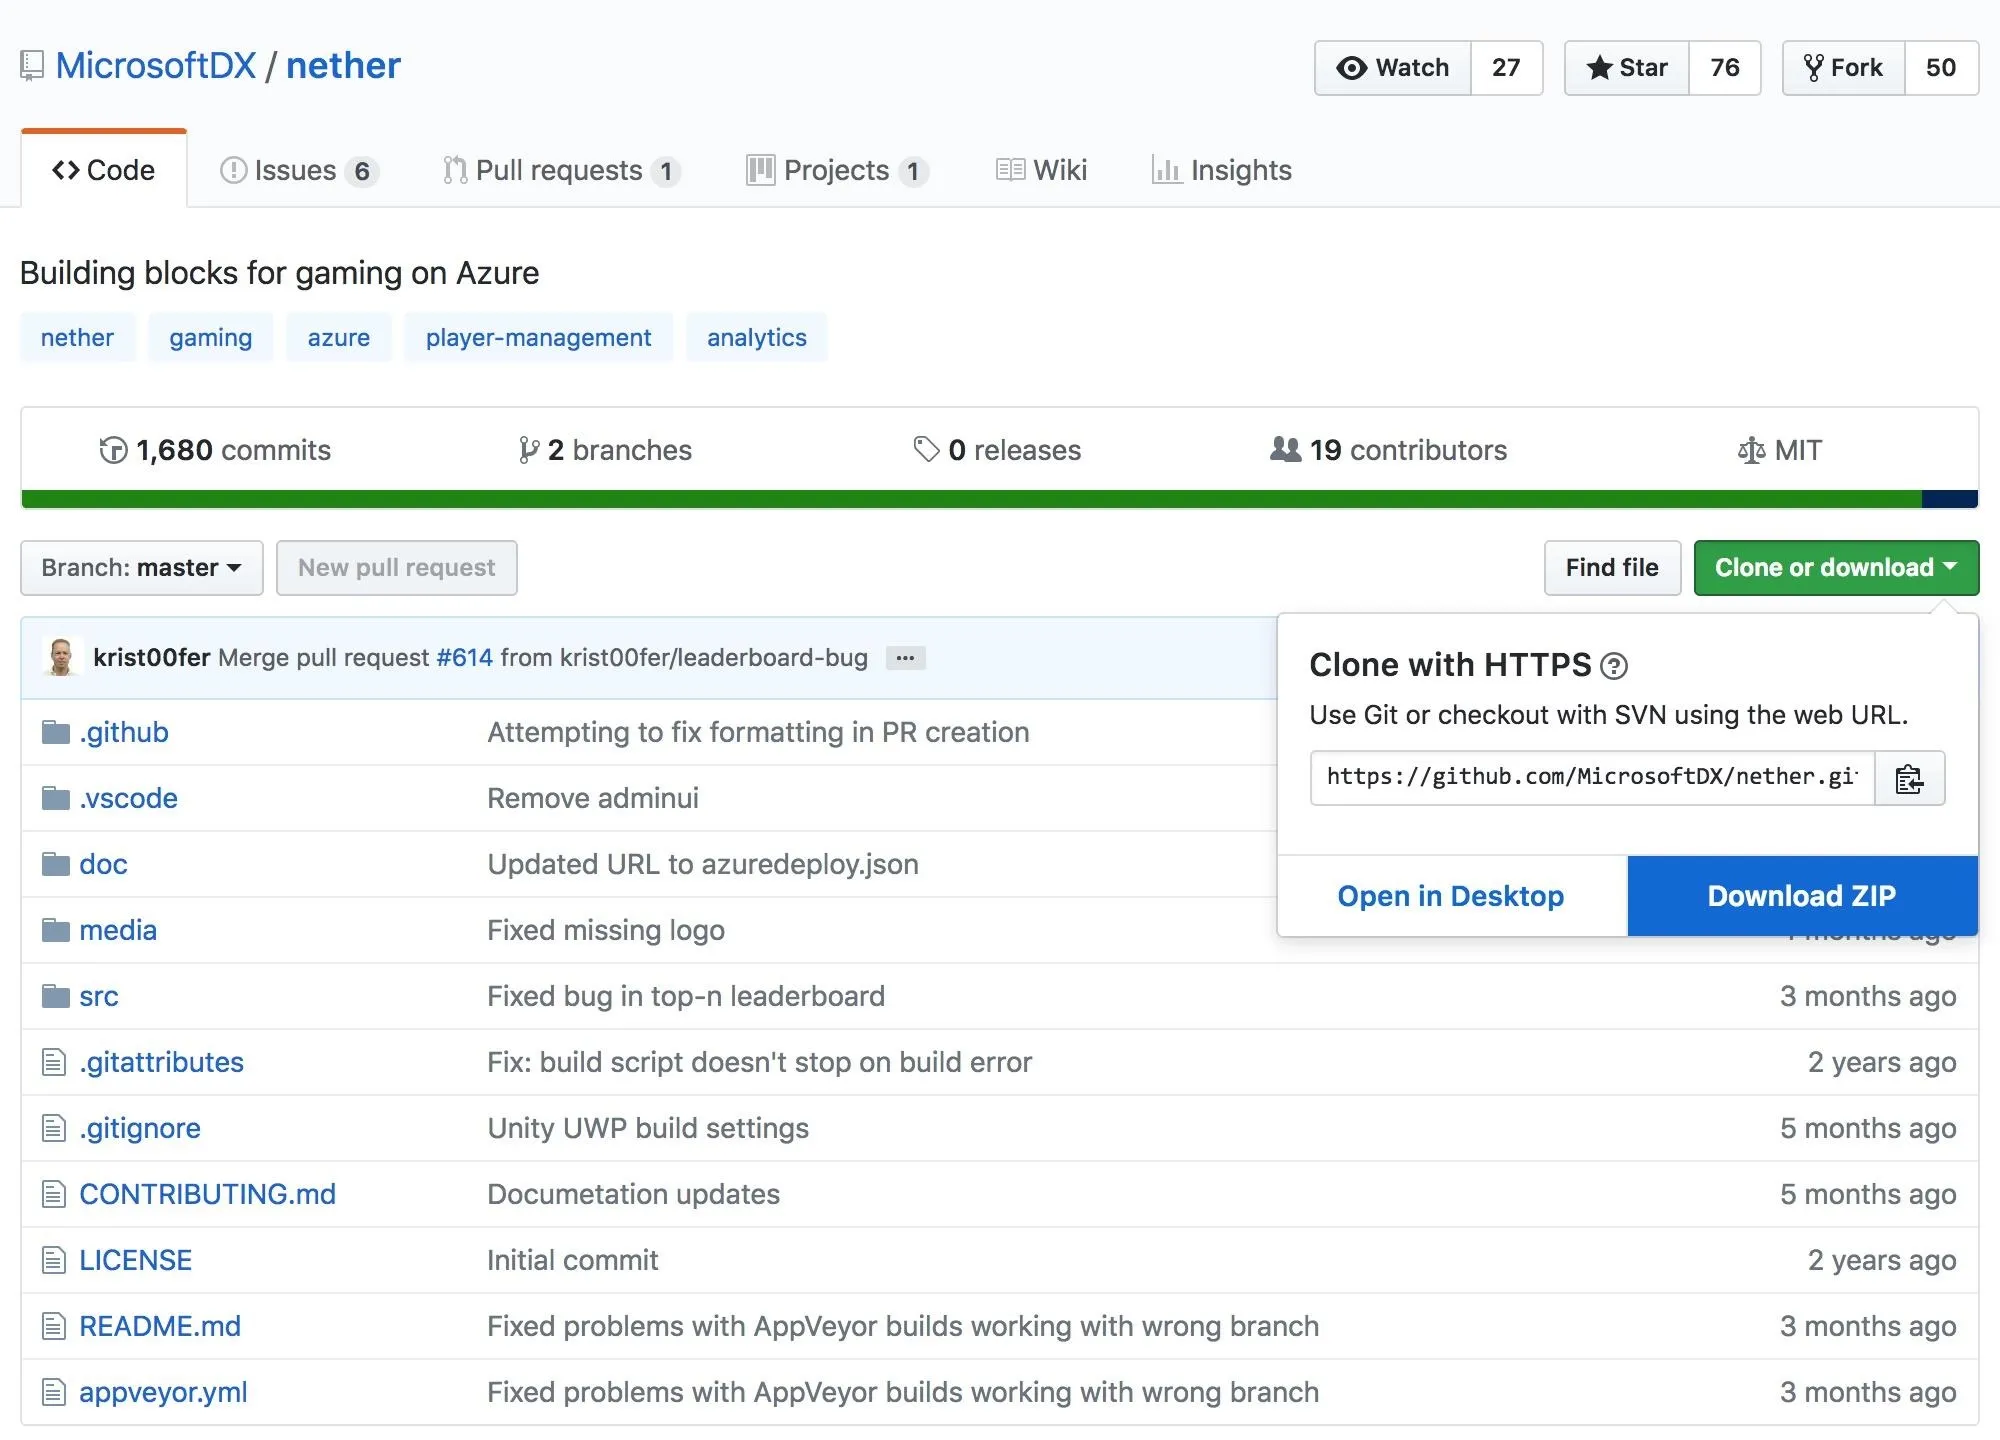Viewport: 2000px width, 1440px height.
Task: Click the branches git icon
Action: coord(529,451)
